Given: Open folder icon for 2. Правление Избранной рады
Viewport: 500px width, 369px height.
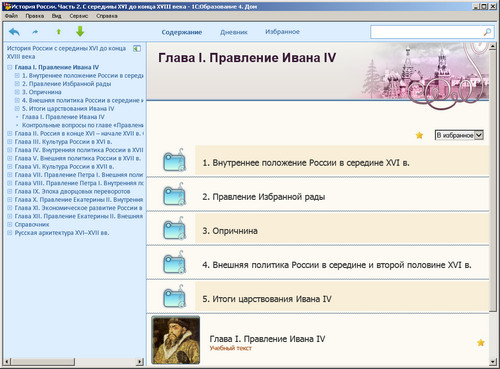Looking at the screenshot, I should point(175,195).
